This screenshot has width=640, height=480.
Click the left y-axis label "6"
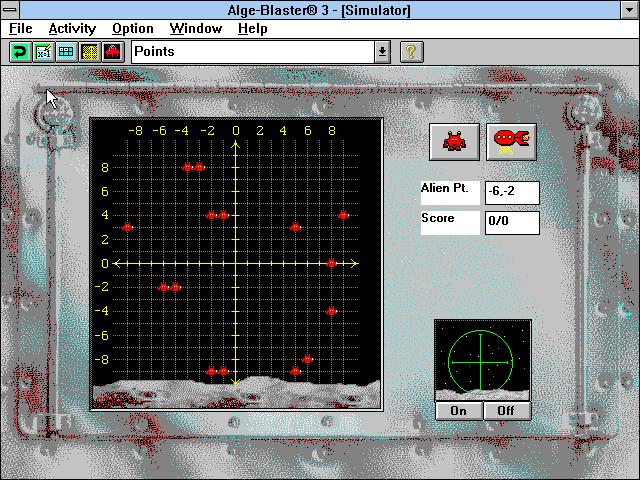pyautogui.click(x=105, y=191)
